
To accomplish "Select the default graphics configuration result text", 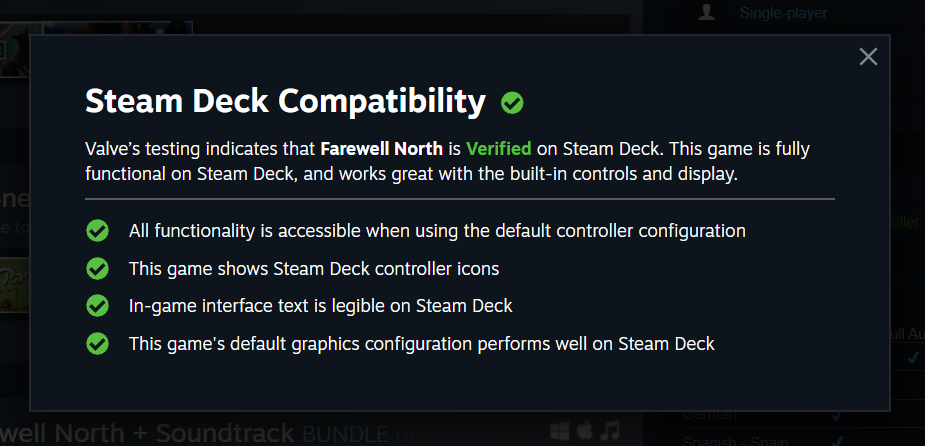I will click(421, 344).
